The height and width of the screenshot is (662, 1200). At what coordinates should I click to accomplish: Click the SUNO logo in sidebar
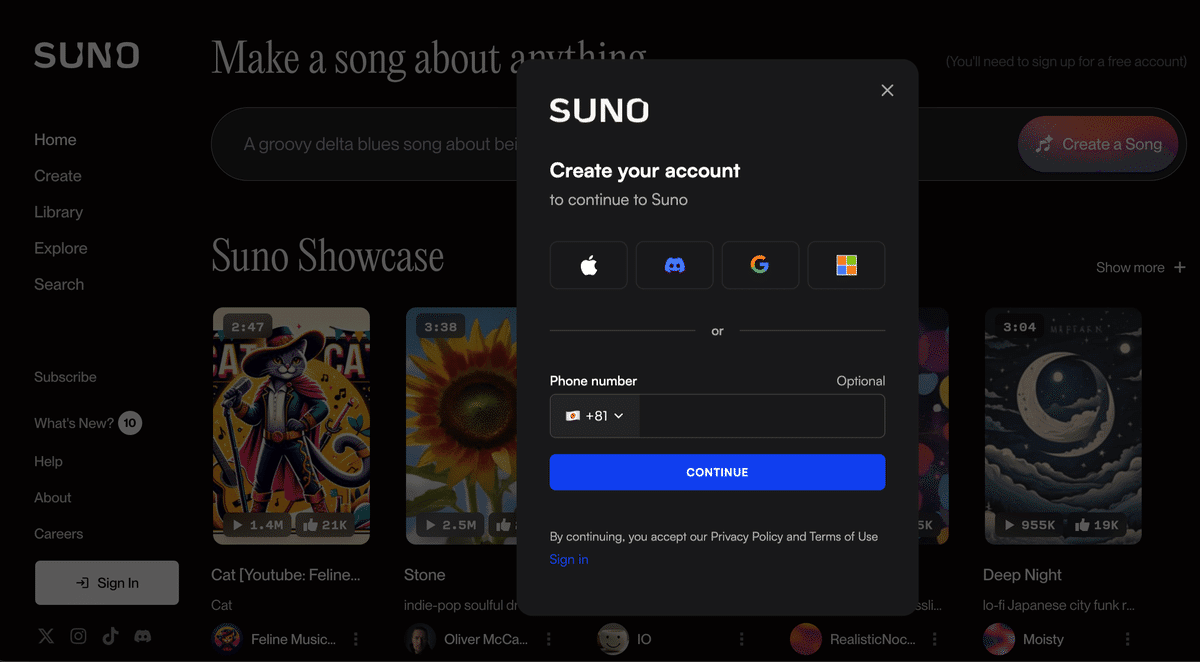(86, 55)
